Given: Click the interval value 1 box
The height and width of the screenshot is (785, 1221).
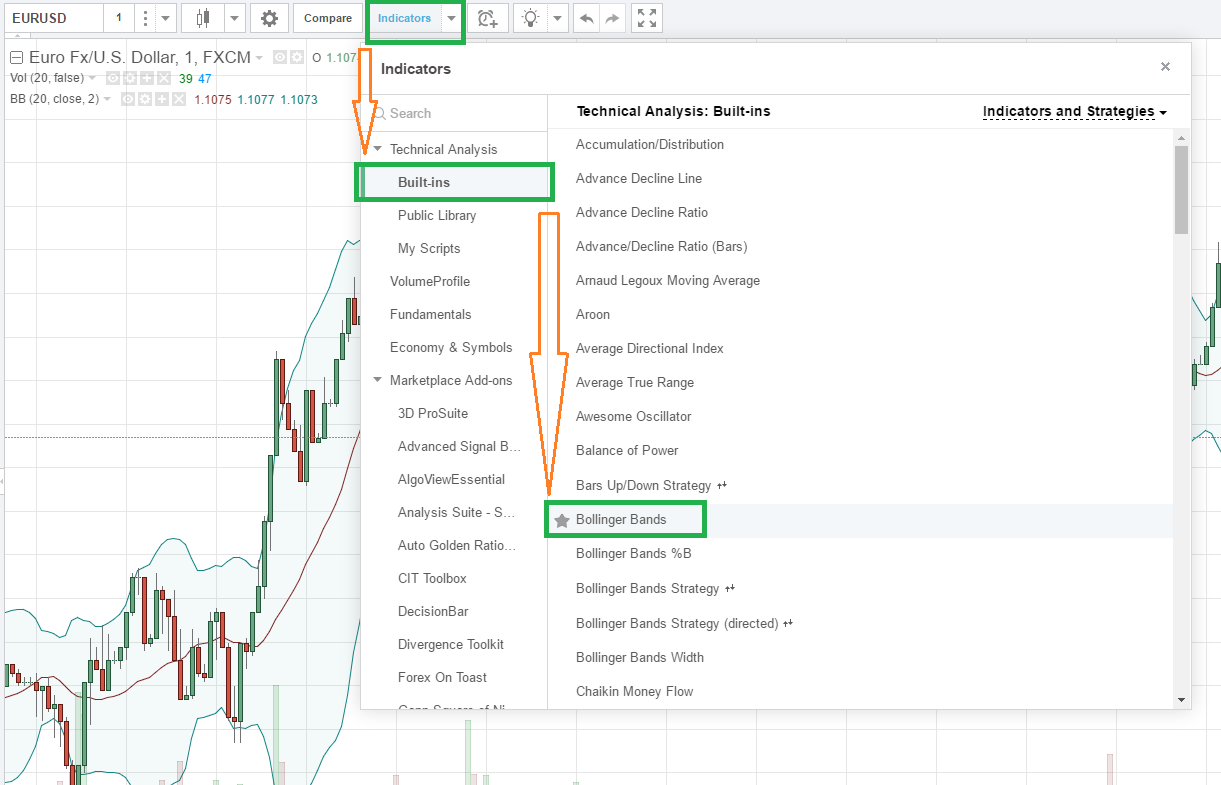Looking at the screenshot, I should (x=118, y=18).
